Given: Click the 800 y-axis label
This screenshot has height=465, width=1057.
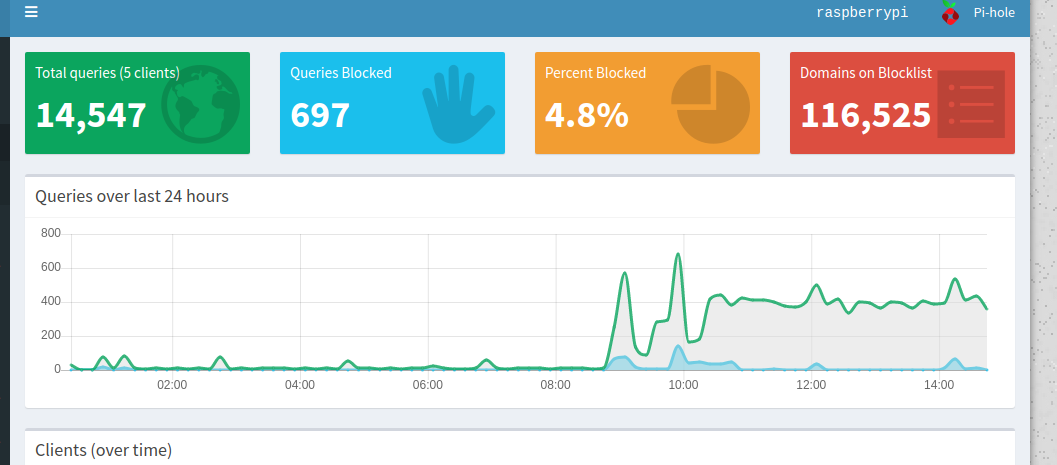Looking at the screenshot, I should 51,233.
